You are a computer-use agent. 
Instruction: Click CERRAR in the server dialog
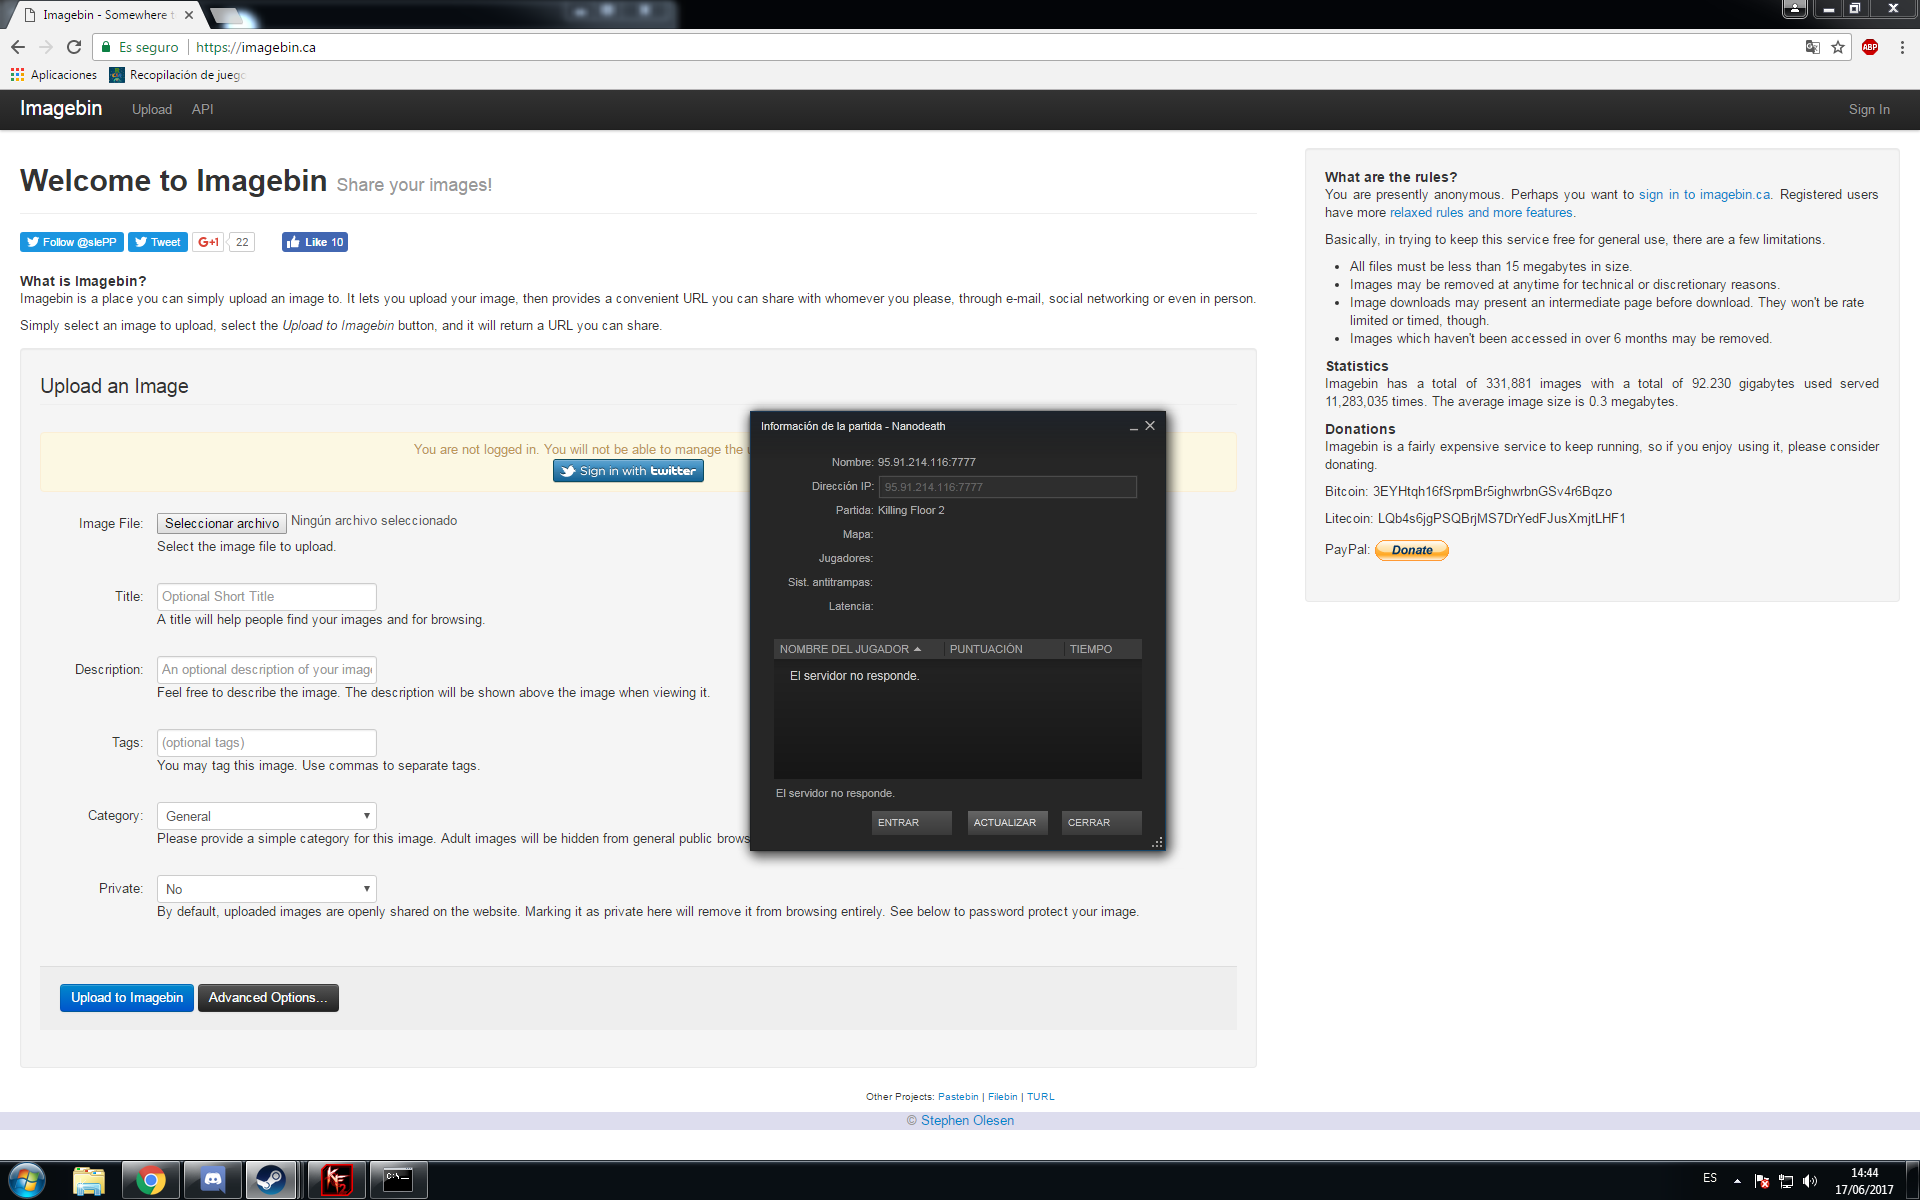[x=1101, y=822]
